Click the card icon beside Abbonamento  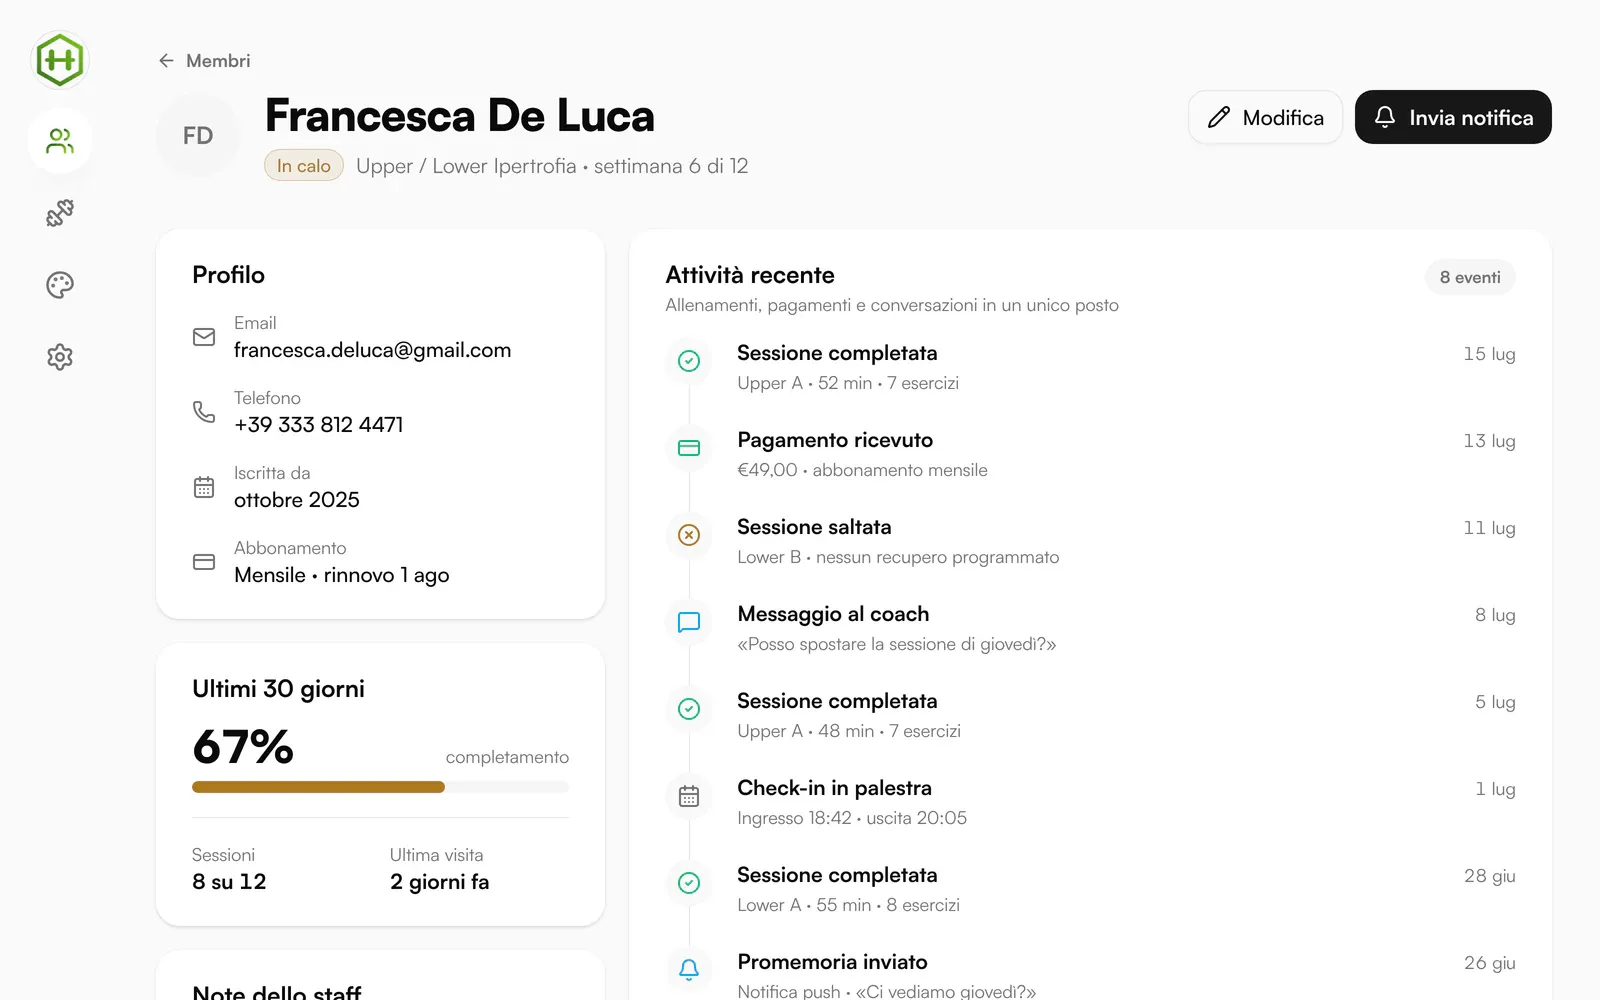pyautogui.click(x=204, y=562)
